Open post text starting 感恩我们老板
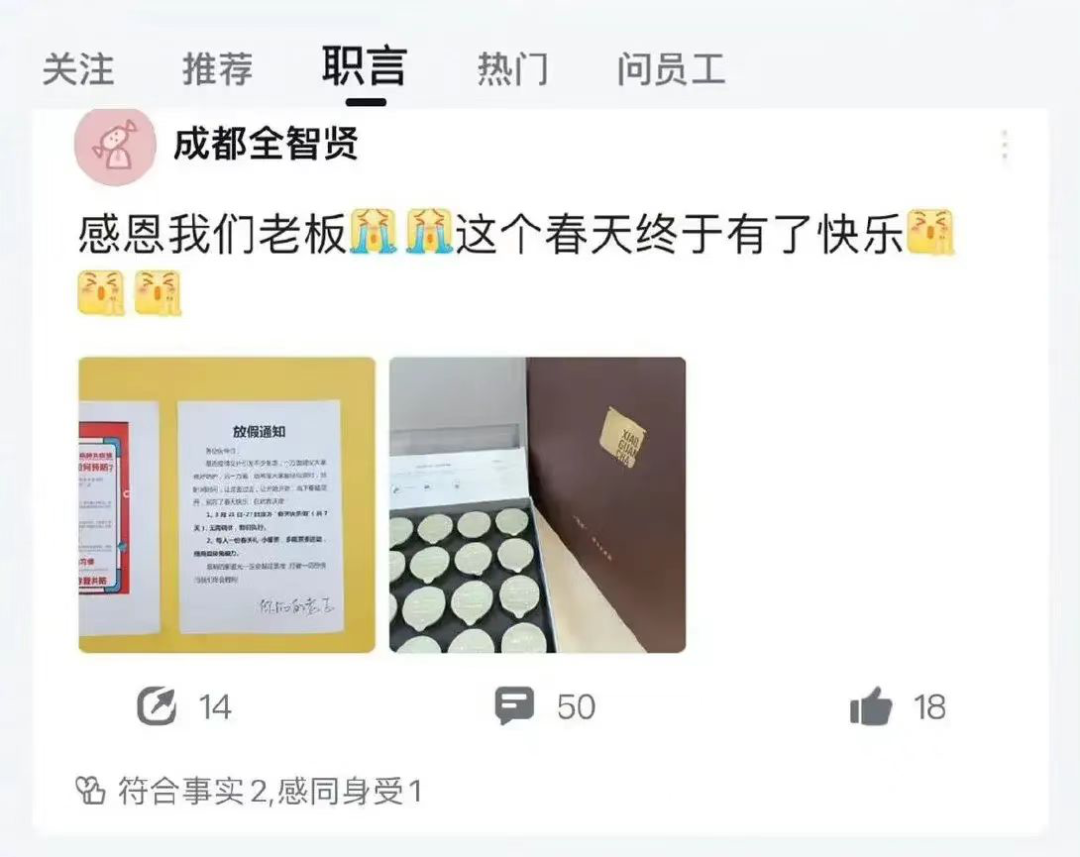 coord(517,262)
